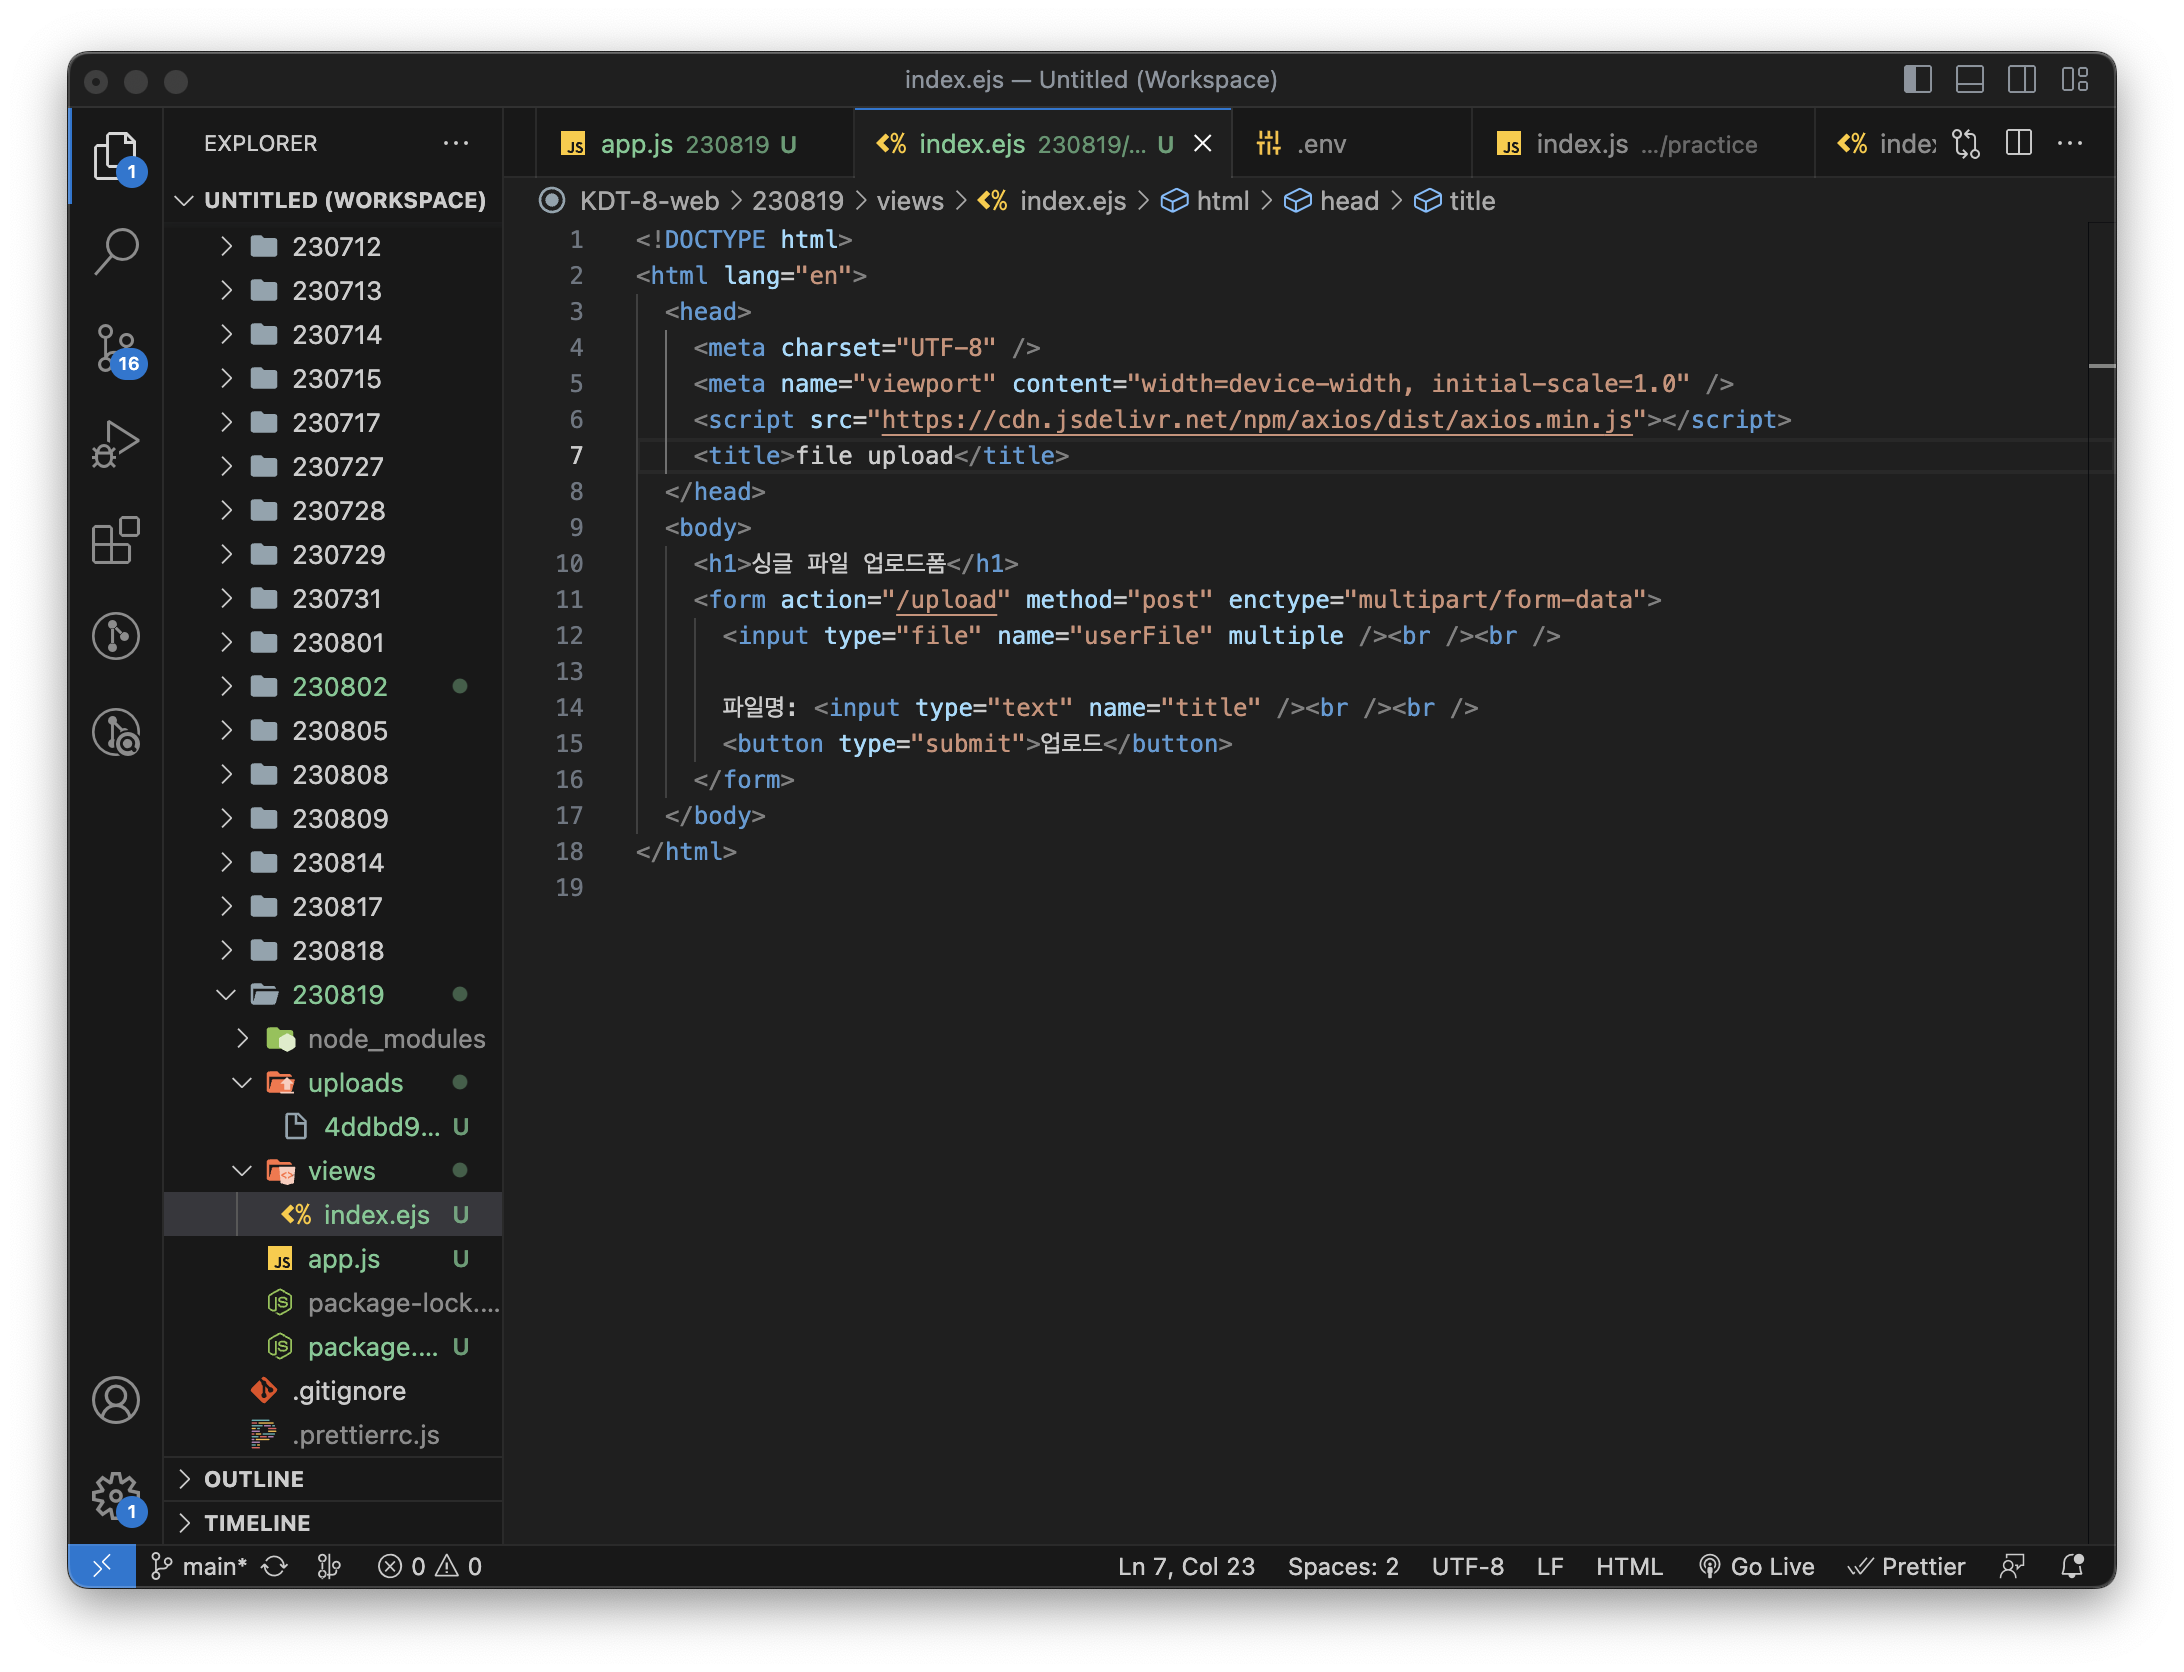Start Go Live server
Viewport: 2184px width, 1672px height.
1757,1566
